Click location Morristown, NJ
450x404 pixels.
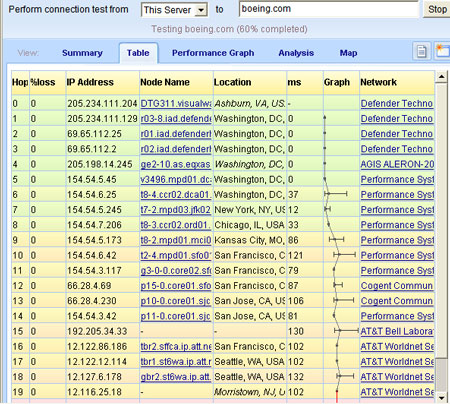[249, 392]
